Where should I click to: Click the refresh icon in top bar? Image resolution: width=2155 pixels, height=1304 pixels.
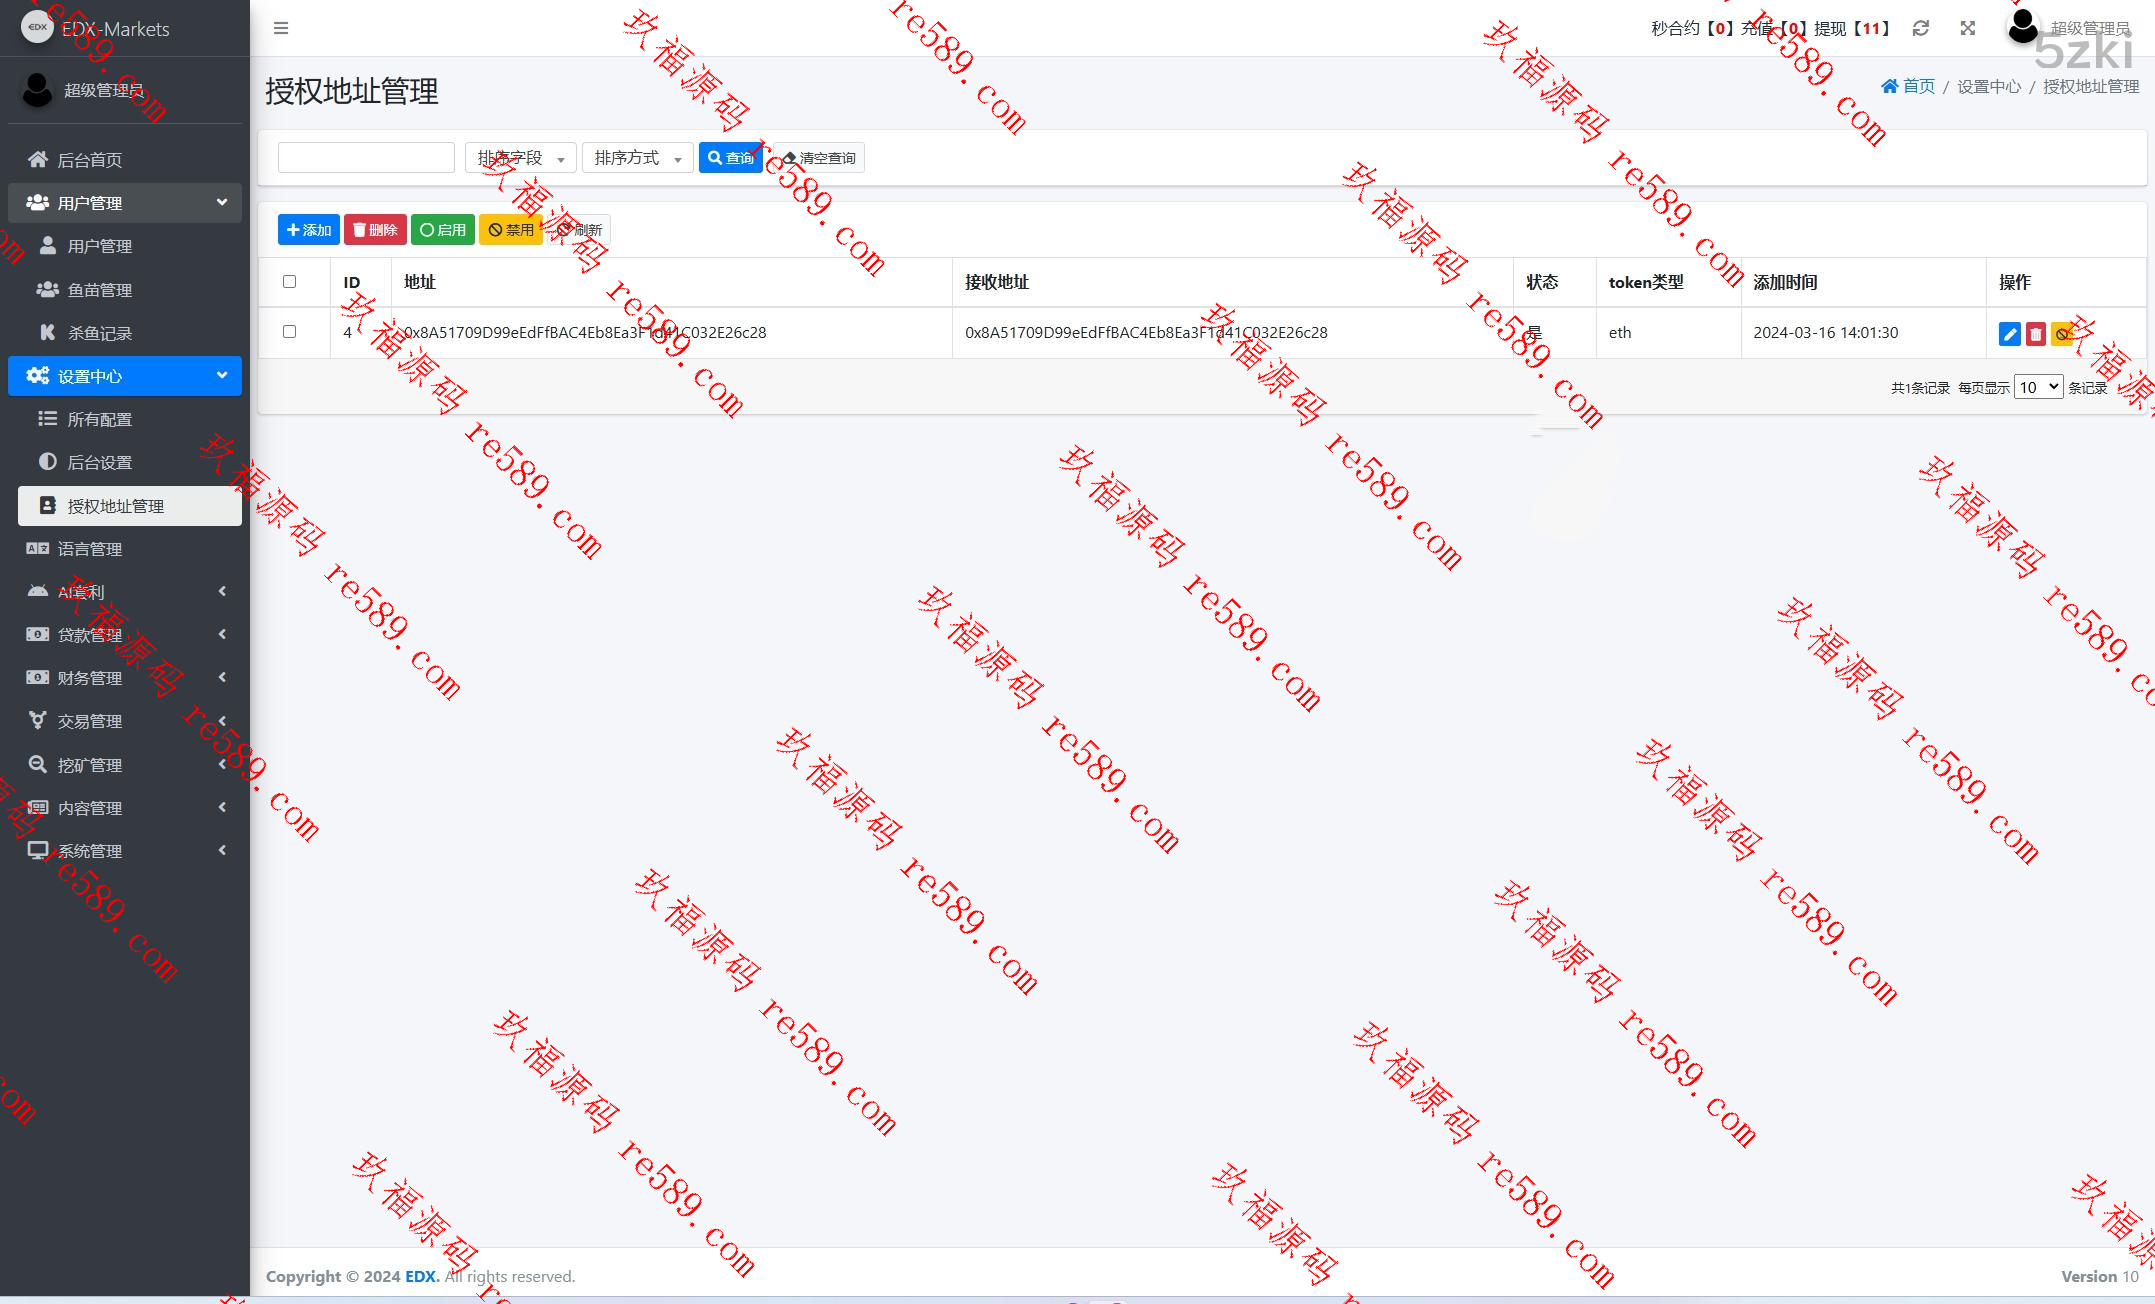[1920, 28]
